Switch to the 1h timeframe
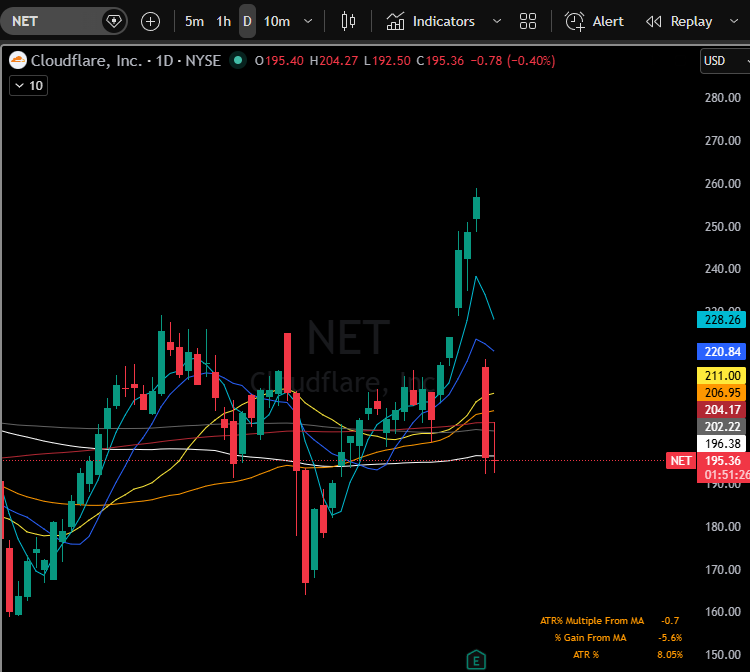 [x=223, y=22]
